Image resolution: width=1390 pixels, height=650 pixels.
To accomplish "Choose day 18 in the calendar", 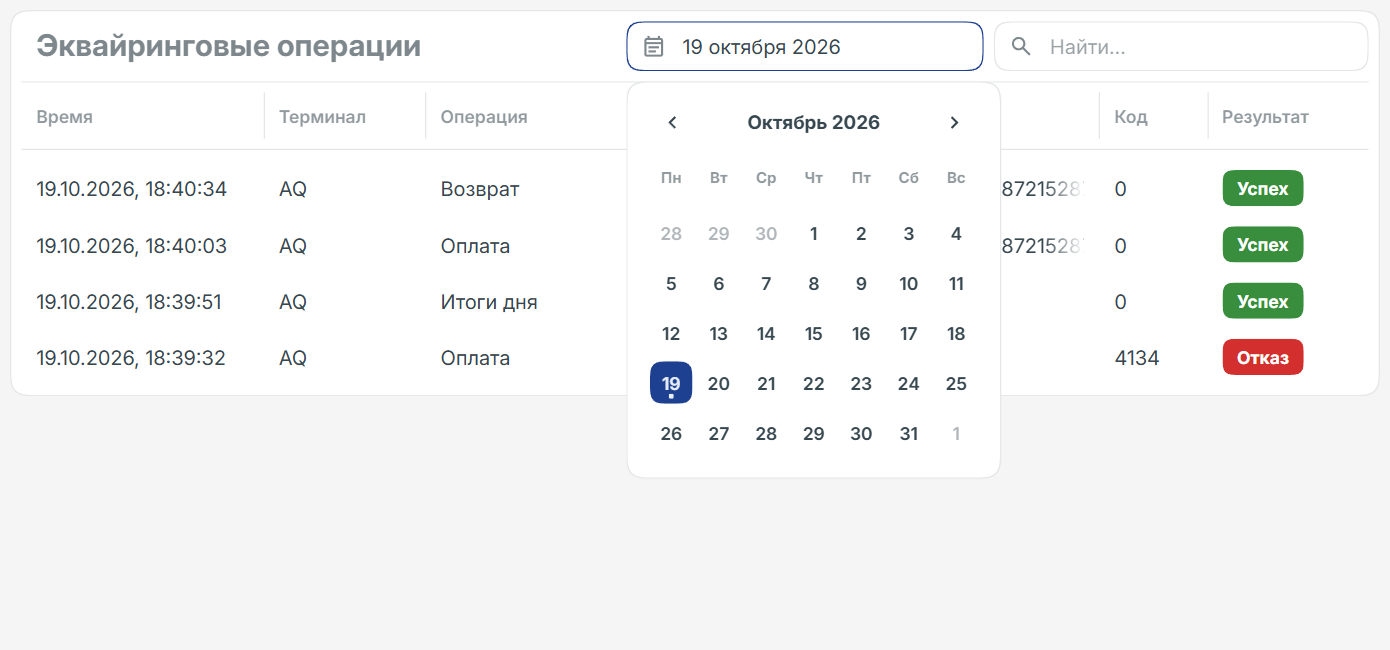I will [x=956, y=334].
